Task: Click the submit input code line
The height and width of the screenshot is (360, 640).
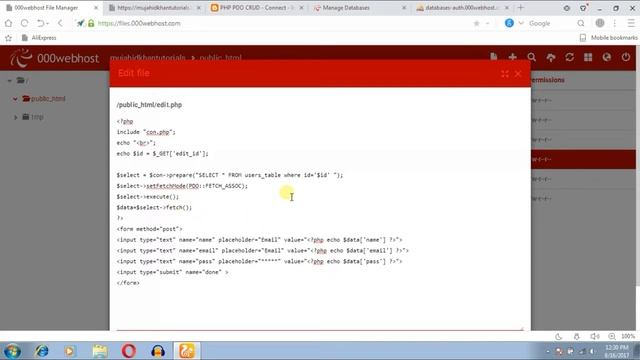Action: tap(172, 272)
